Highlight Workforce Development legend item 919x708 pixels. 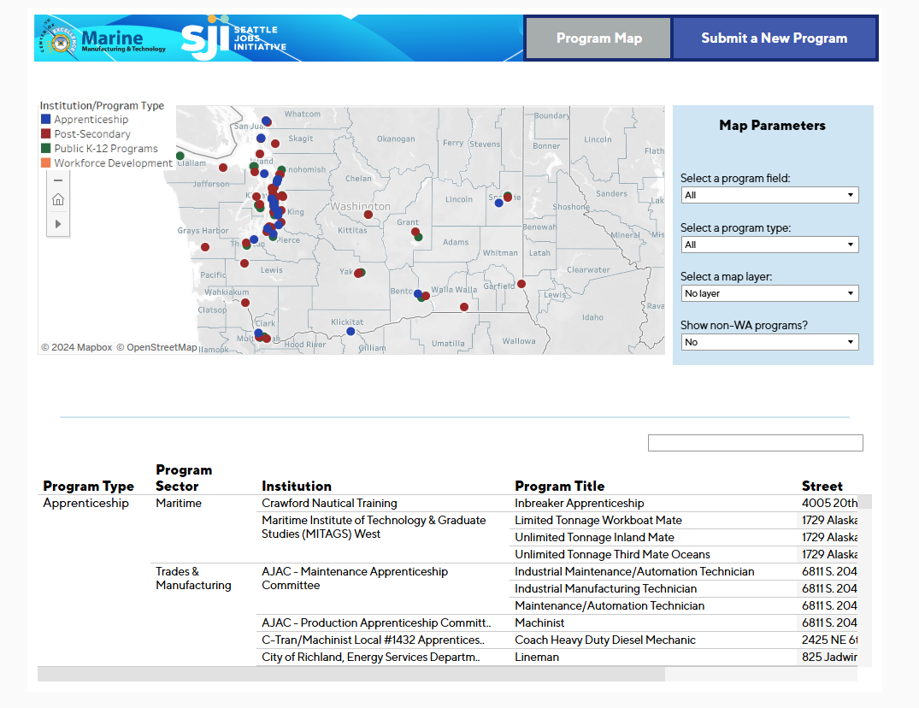[112, 163]
